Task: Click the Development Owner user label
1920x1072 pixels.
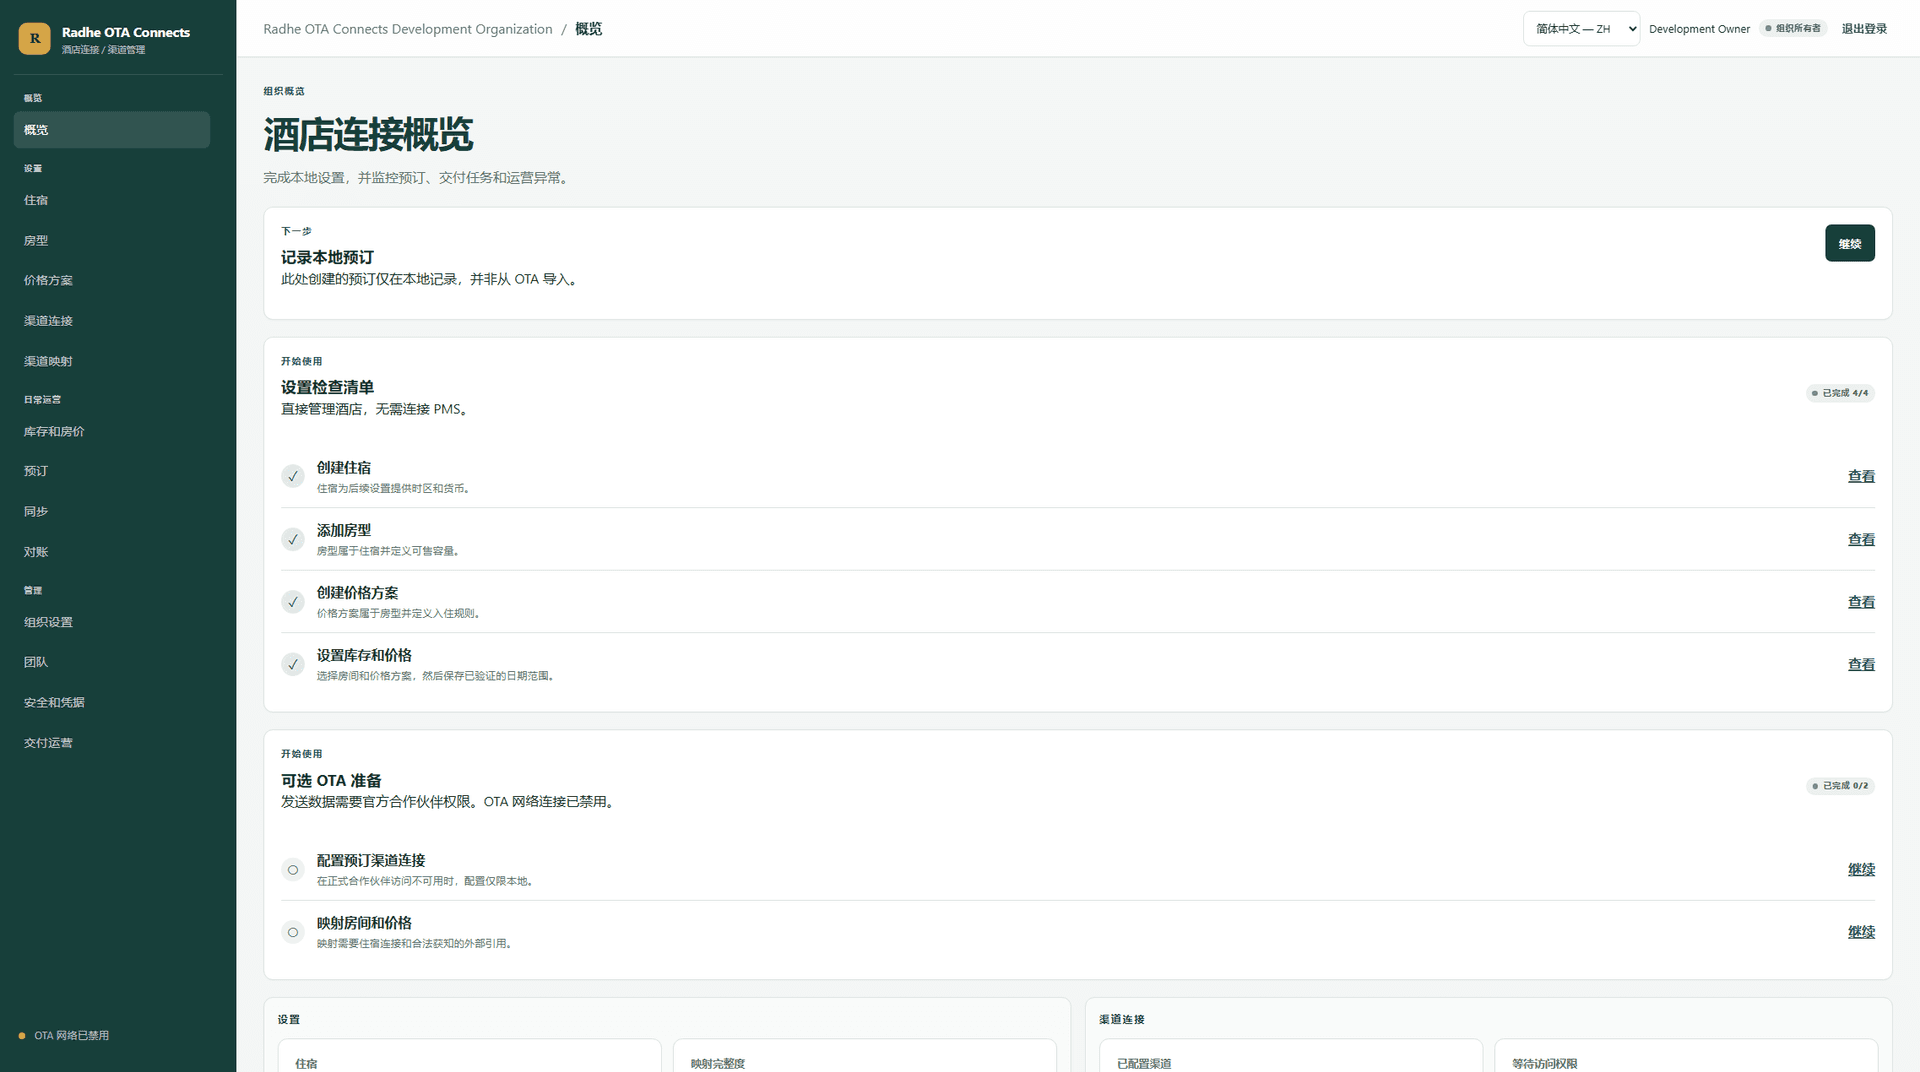Action: (1699, 29)
